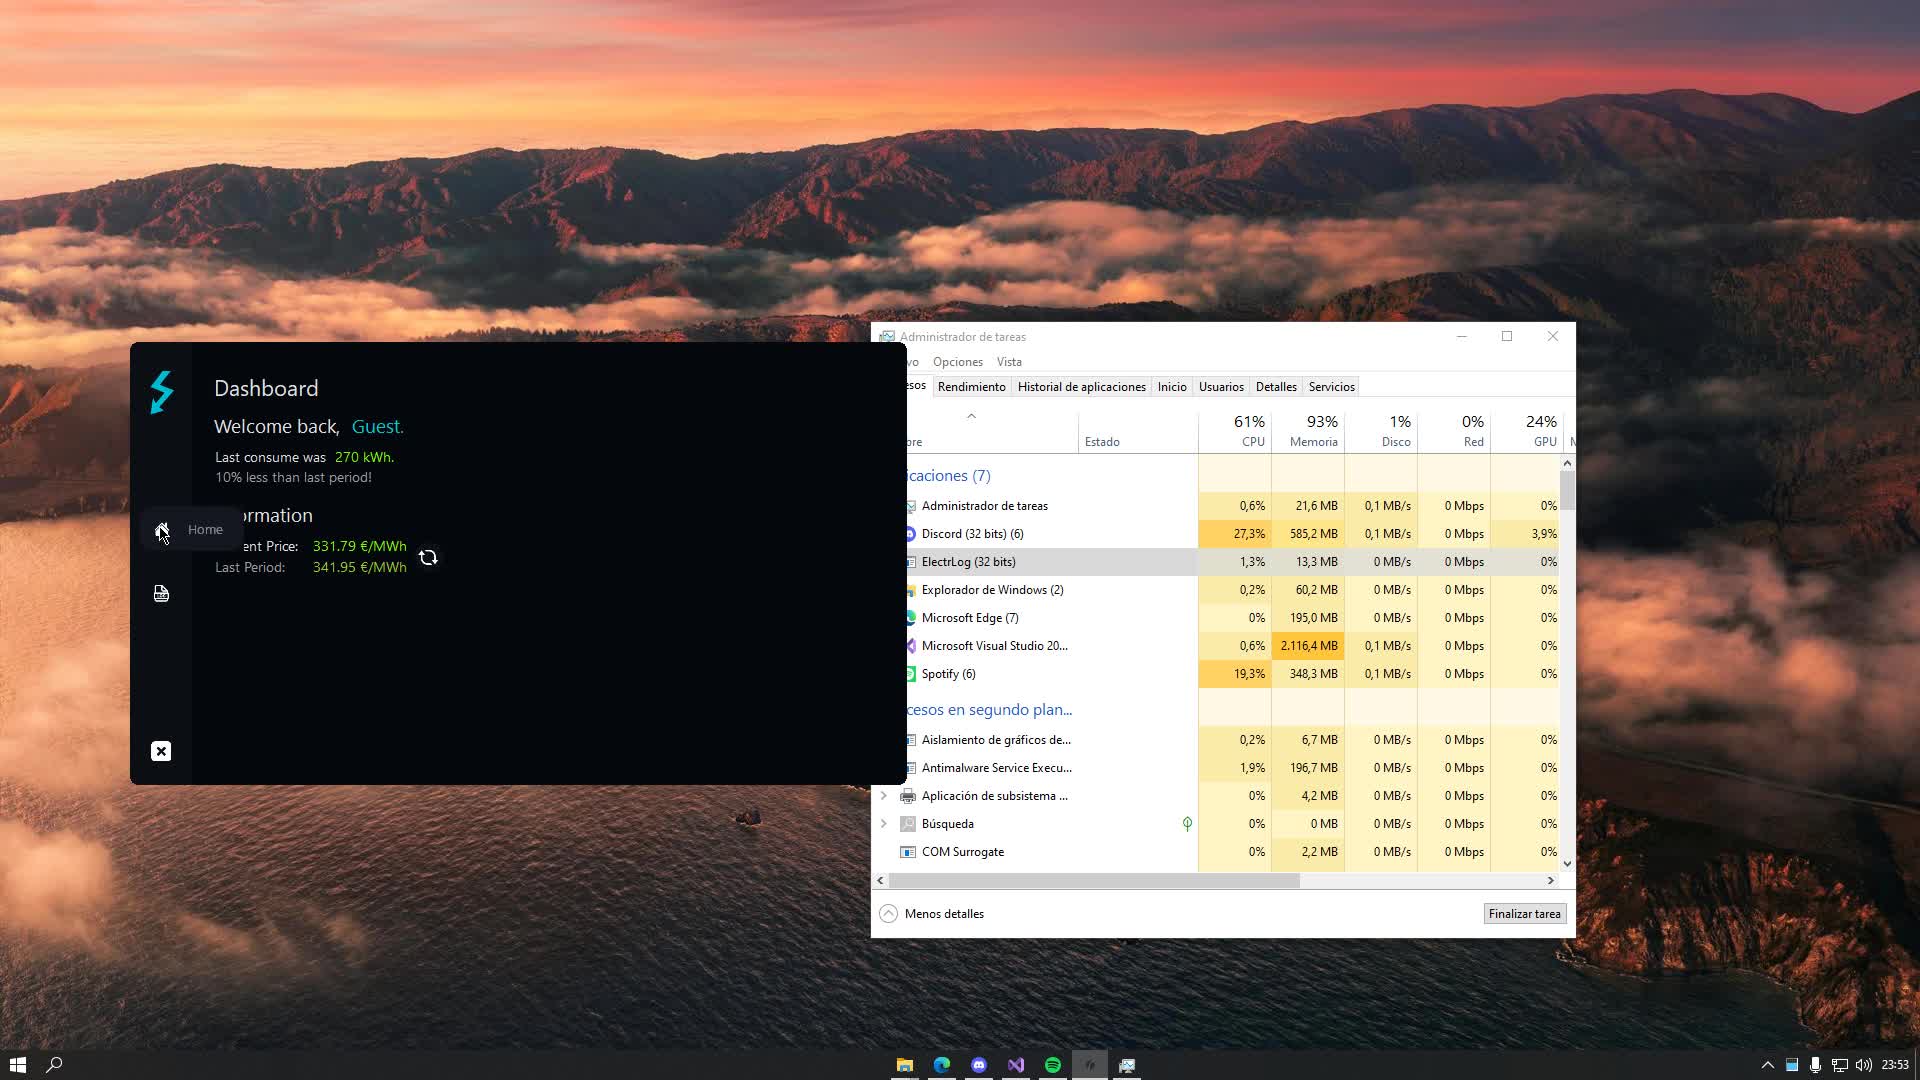The width and height of the screenshot is (1920, 1080).
Task: Show hidden icons in the system tray
Action: tap(1765, 1064)
